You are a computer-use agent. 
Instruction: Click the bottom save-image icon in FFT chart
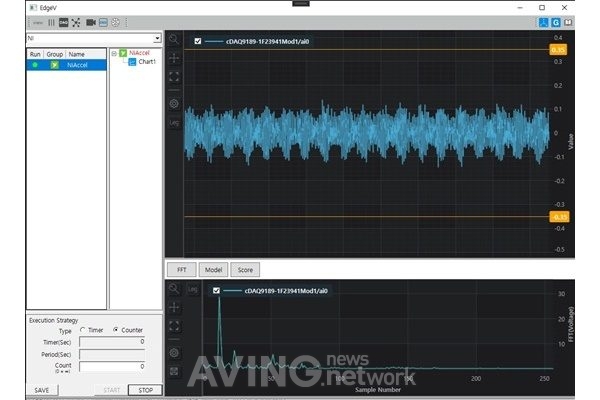point(174,371)
